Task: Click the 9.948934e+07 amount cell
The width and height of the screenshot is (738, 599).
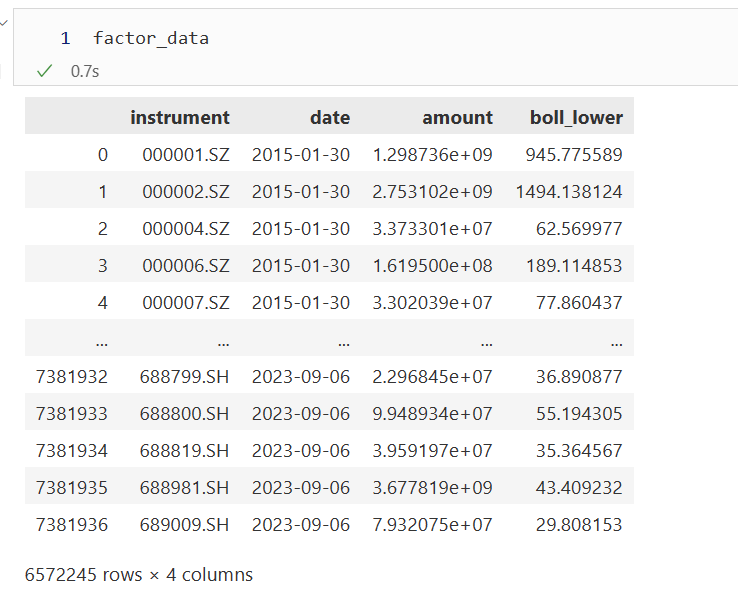Action: coord(432,413)
